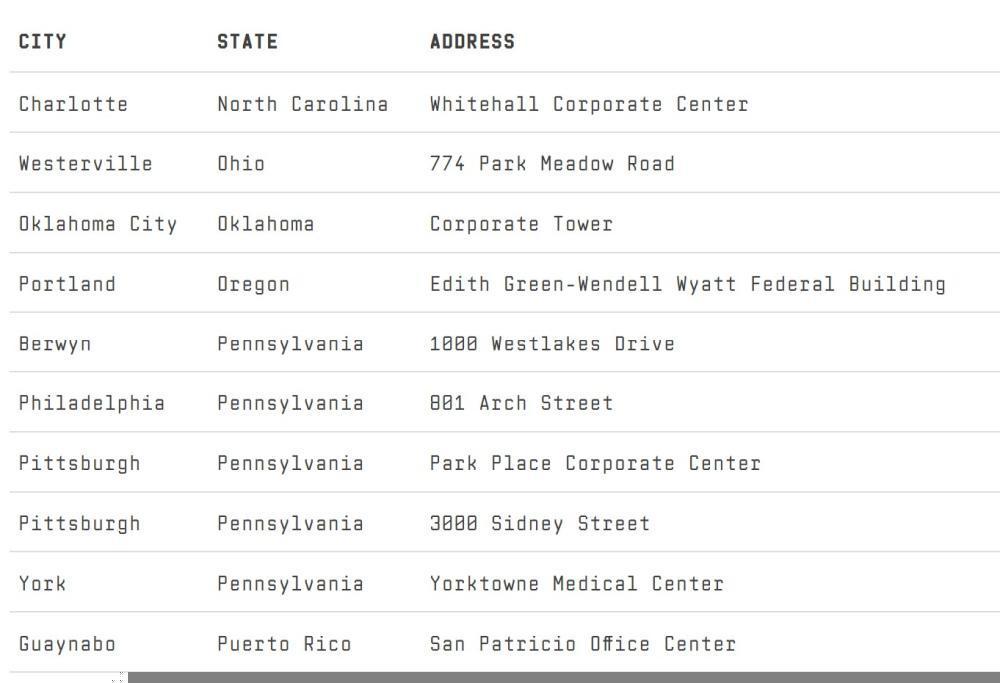
Task: Click the Charlotte city cell
Action: pyautogui.click(x=73, y=104)
